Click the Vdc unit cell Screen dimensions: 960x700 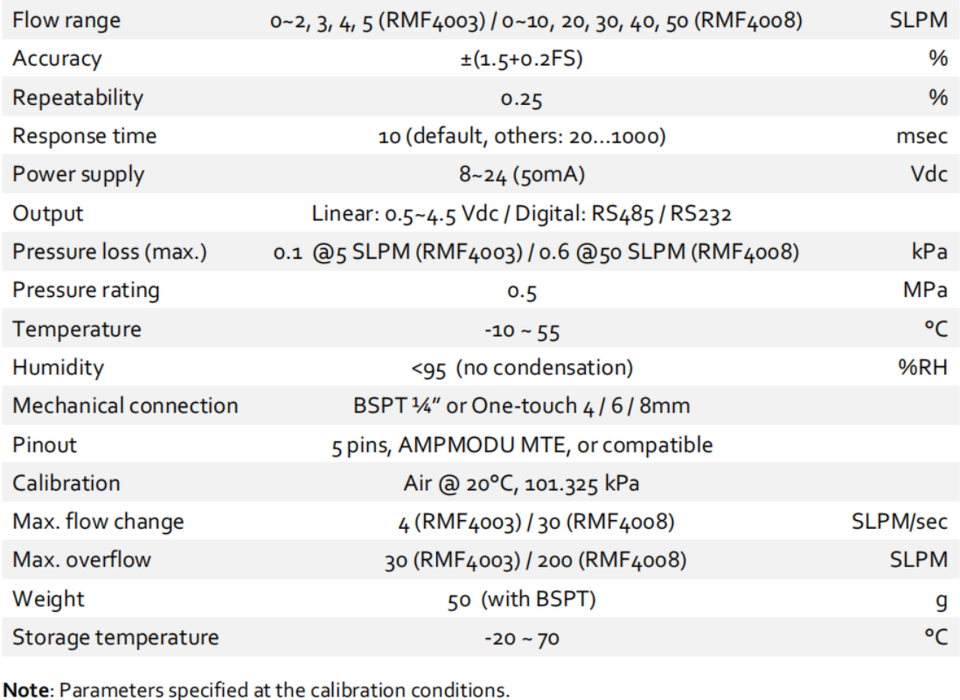click(929, 174)
